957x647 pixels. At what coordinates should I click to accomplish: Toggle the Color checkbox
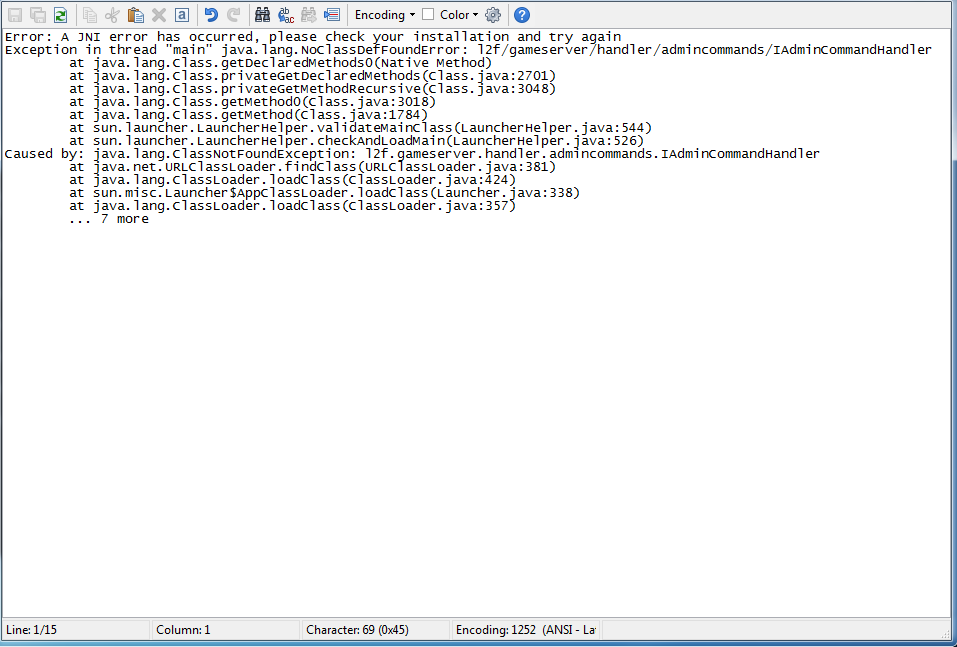click(428, 15)
